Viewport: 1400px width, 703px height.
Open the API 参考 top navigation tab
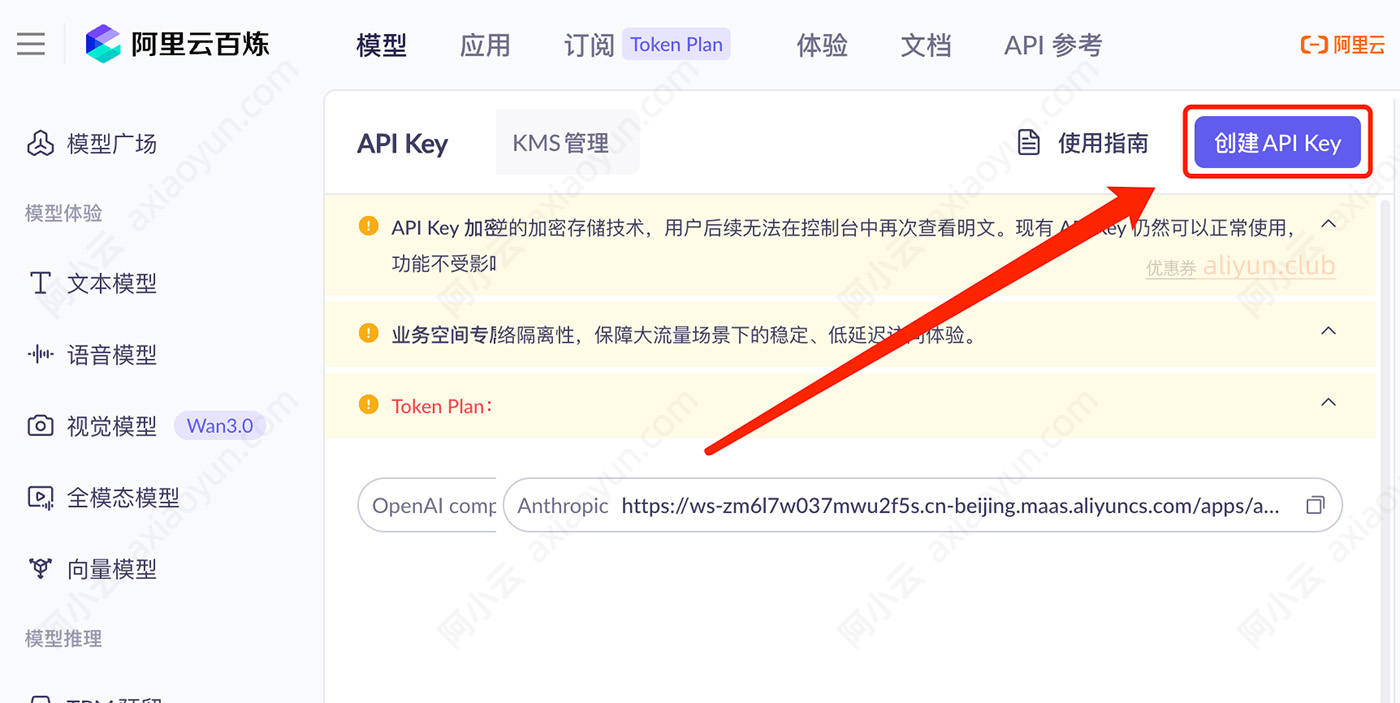pos(1053,45)
